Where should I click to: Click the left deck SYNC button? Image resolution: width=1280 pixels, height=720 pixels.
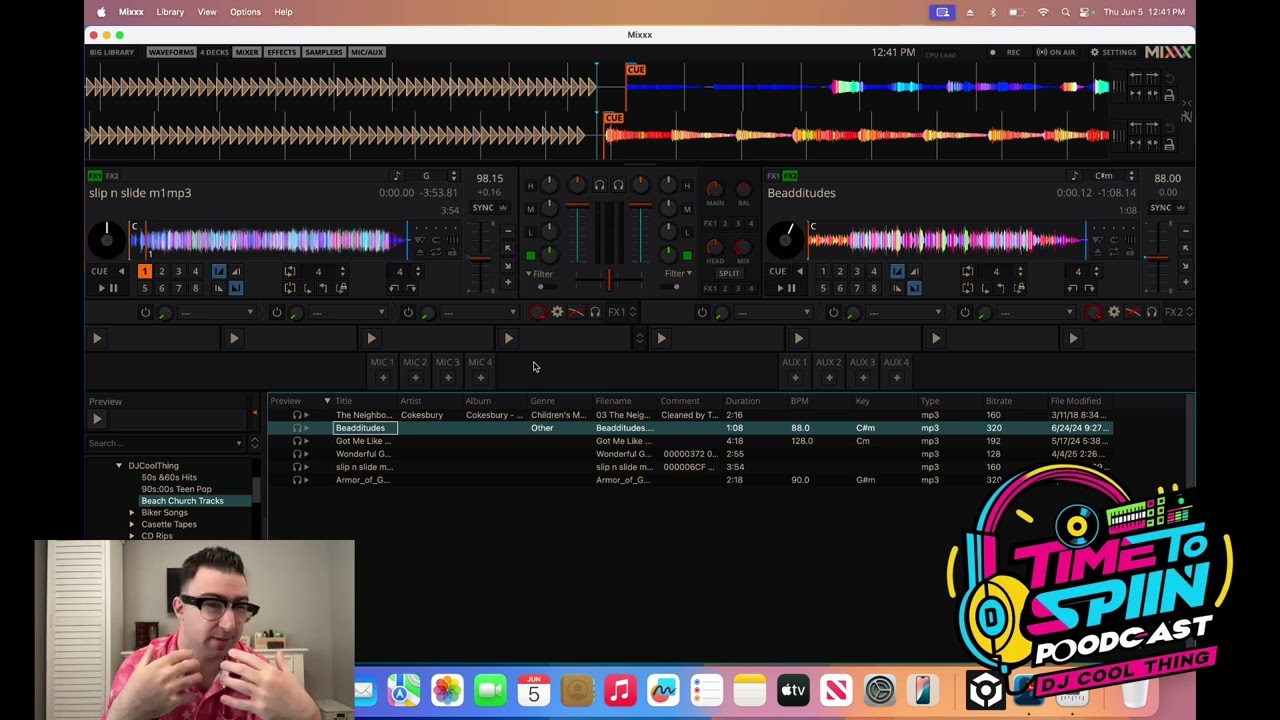coord(483,208)
